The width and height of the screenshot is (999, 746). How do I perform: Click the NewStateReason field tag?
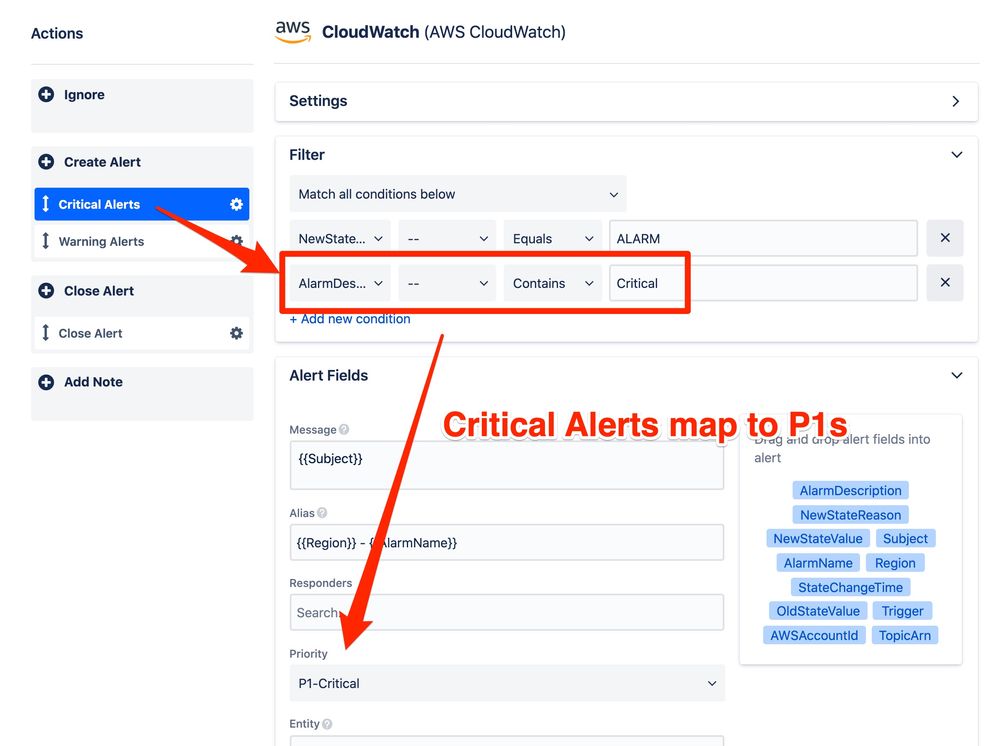851,515
